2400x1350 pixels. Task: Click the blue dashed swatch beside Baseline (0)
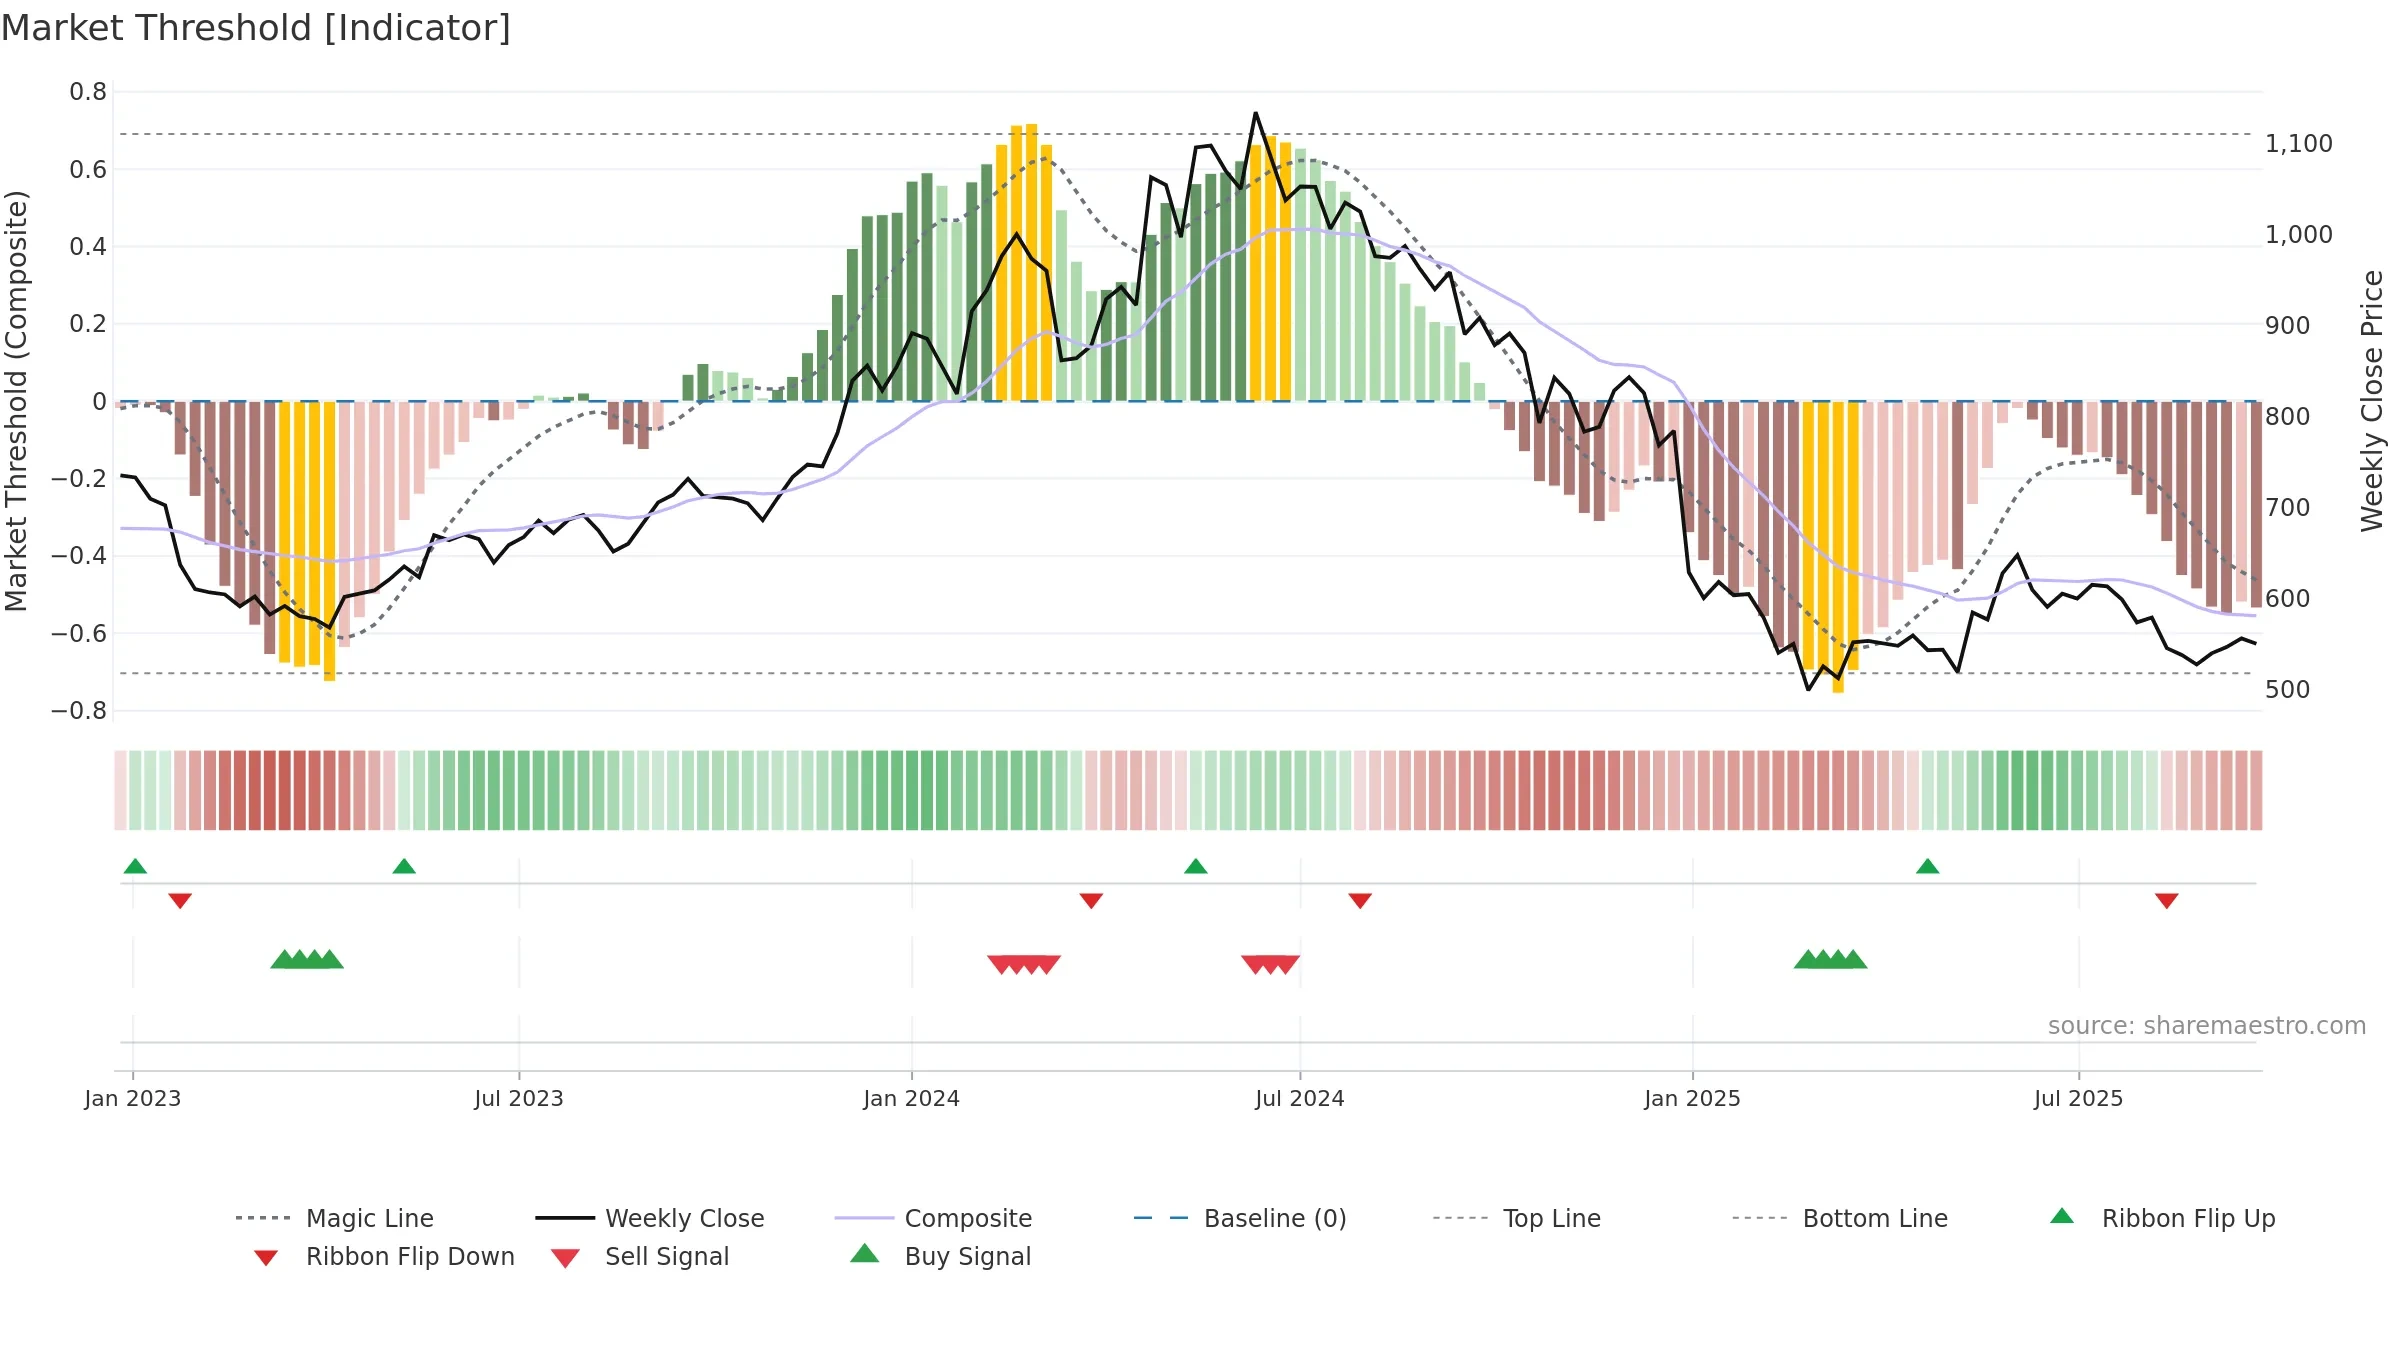tap(1161, 1218)
